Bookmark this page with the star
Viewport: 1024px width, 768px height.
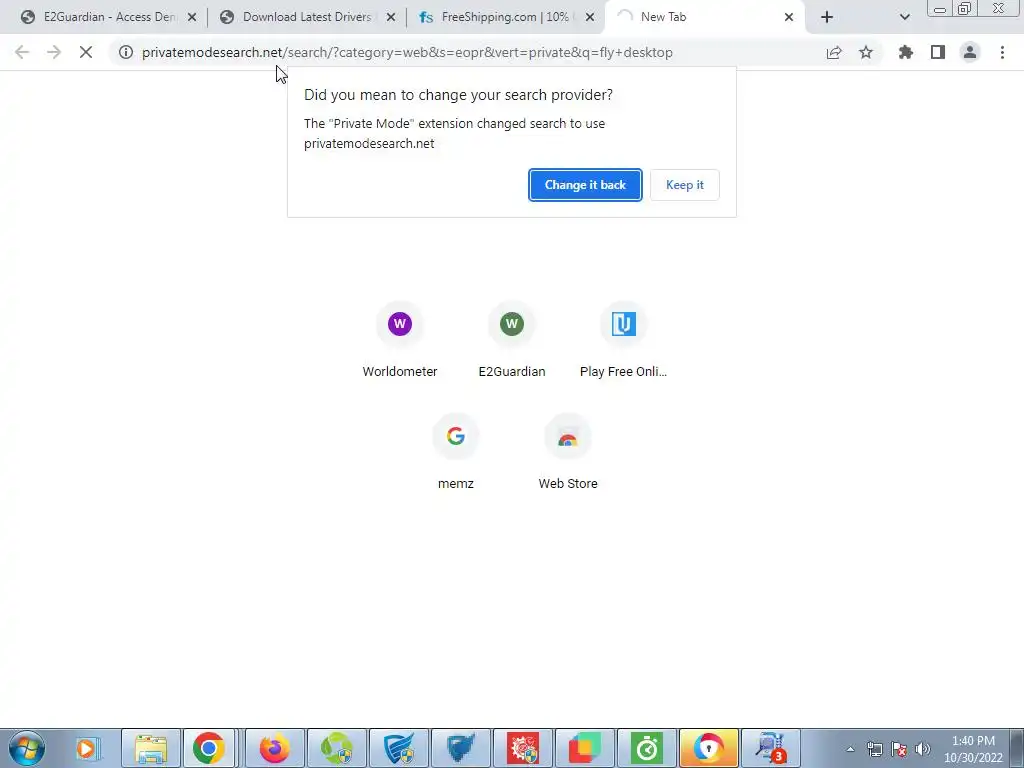click(x=866, y=52)
